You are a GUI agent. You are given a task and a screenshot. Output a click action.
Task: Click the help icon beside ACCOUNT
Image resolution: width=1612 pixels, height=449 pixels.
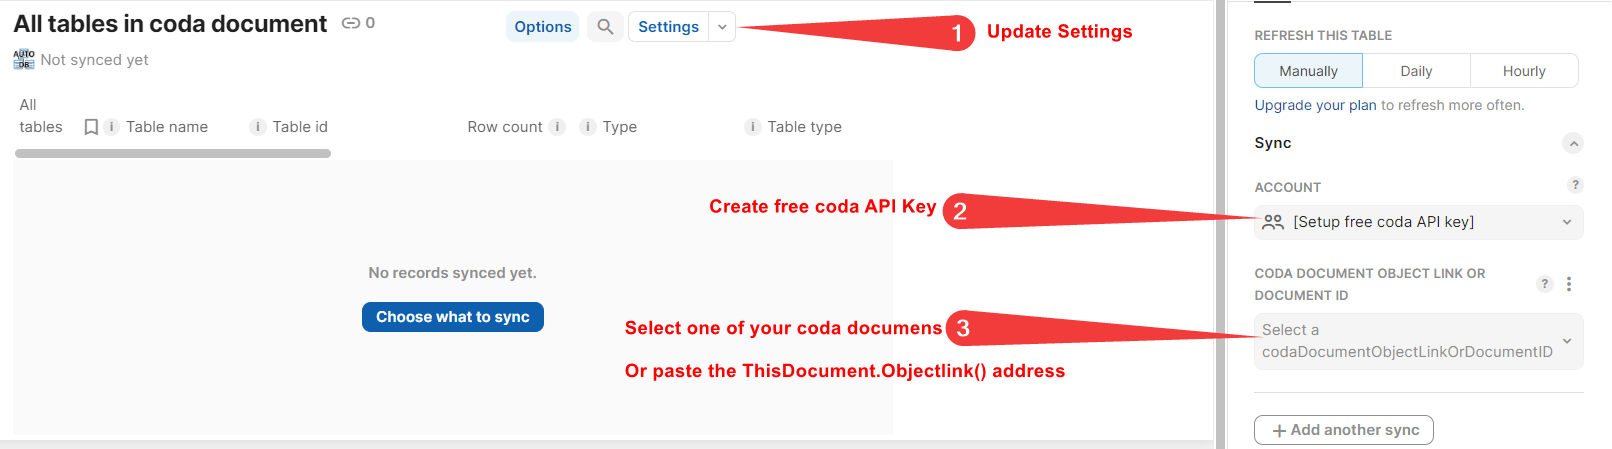pos(1575,185)
